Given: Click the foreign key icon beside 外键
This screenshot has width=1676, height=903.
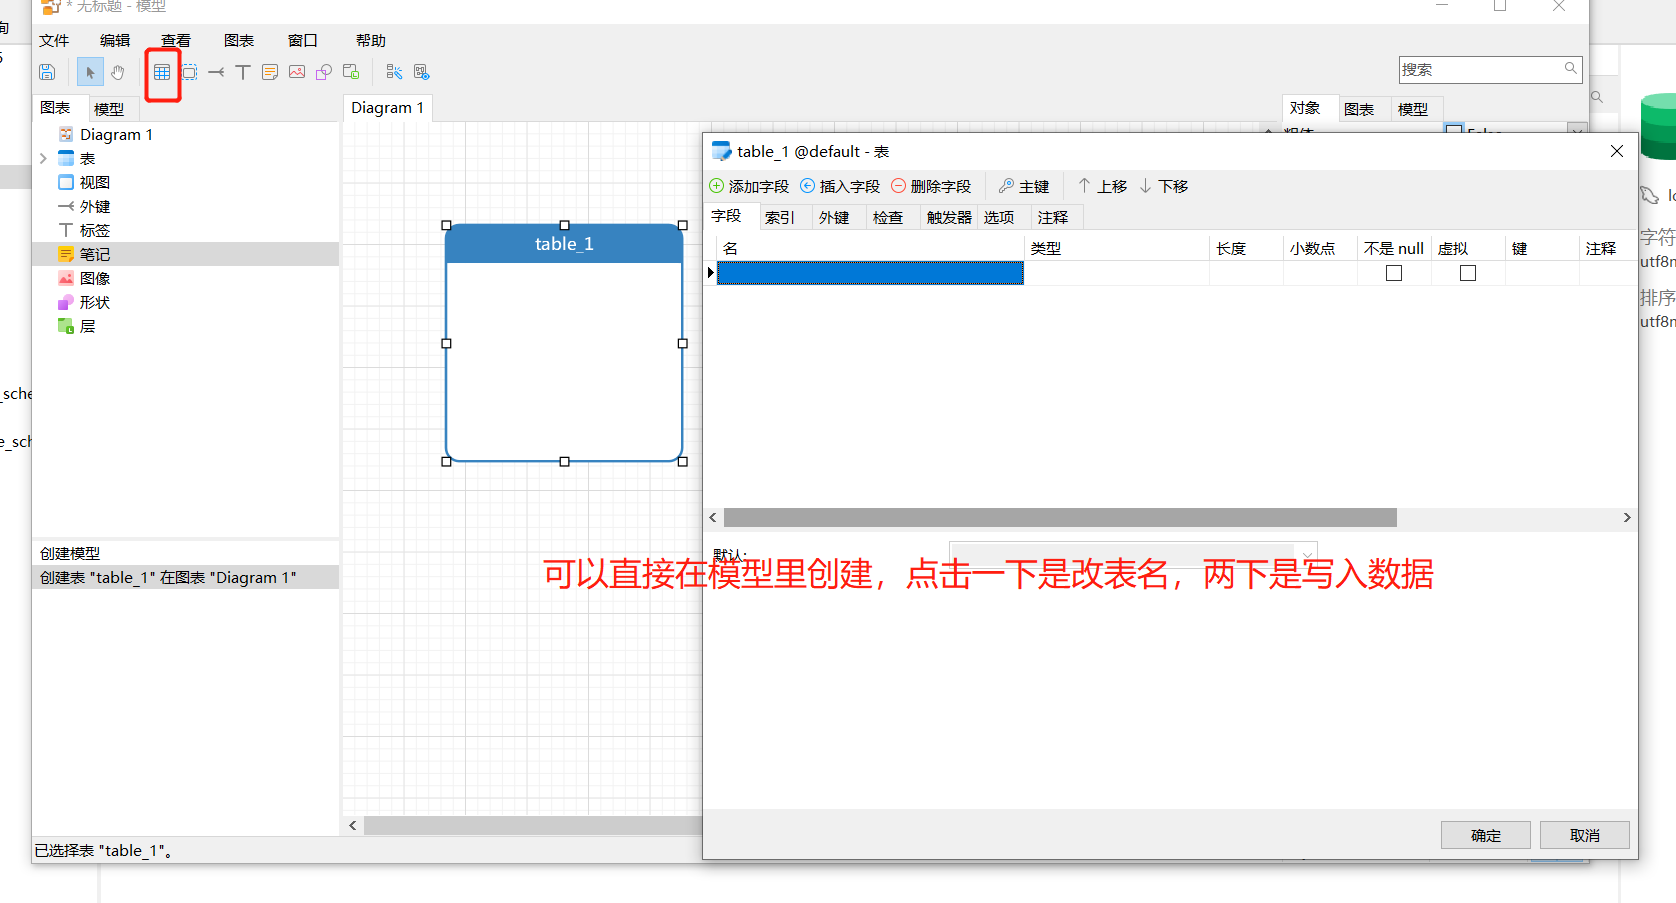Looking at the screenshot, I should click(x=66, y=207).
